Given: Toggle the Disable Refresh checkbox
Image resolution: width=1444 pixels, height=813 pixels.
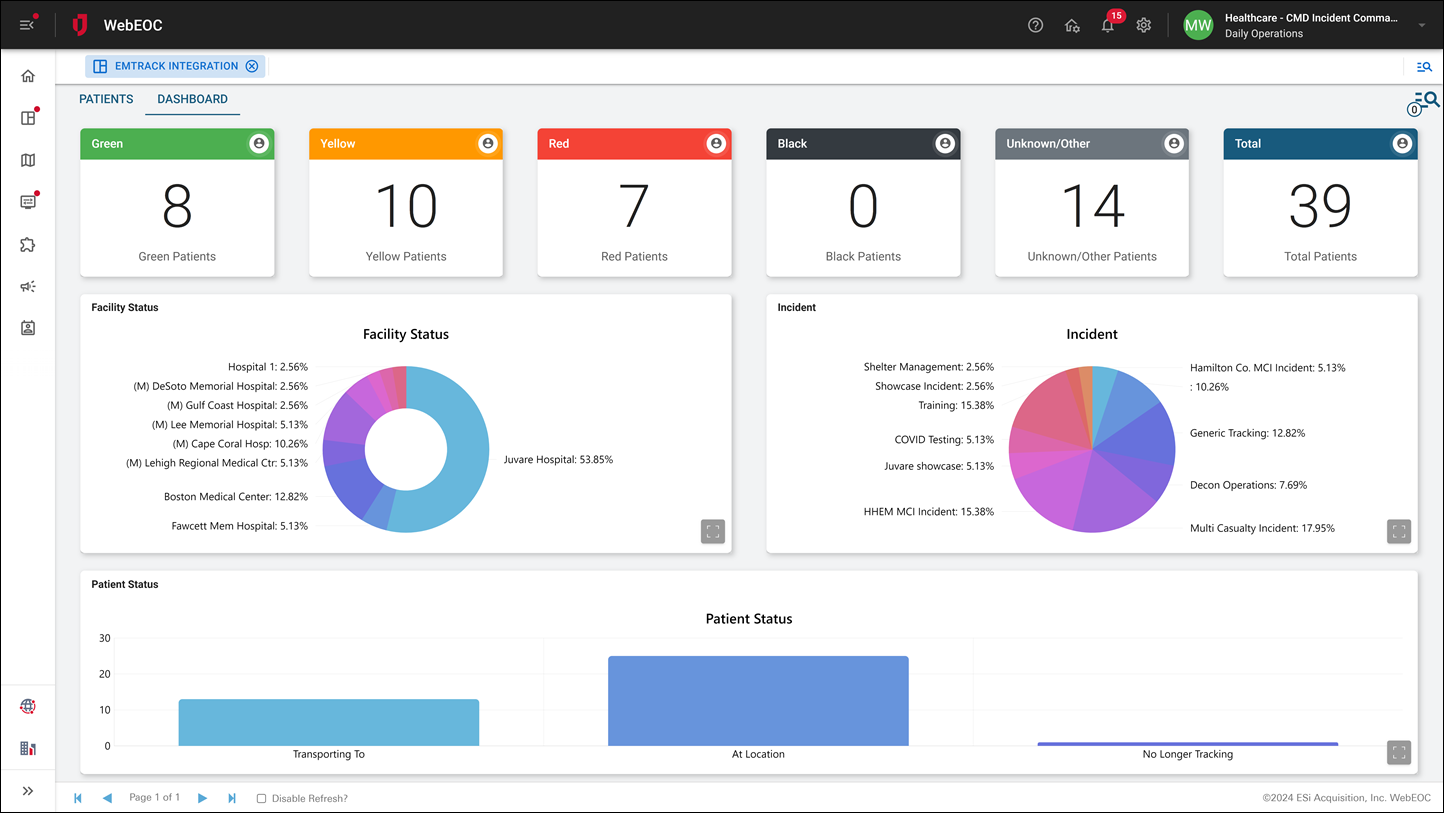Looking at the screenshot, I should pos(261,798).
